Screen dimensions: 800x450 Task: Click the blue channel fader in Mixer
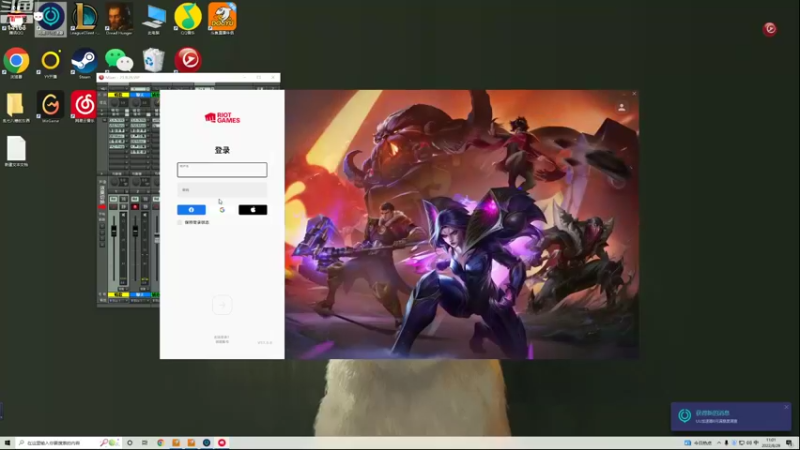tap(135, 231)
